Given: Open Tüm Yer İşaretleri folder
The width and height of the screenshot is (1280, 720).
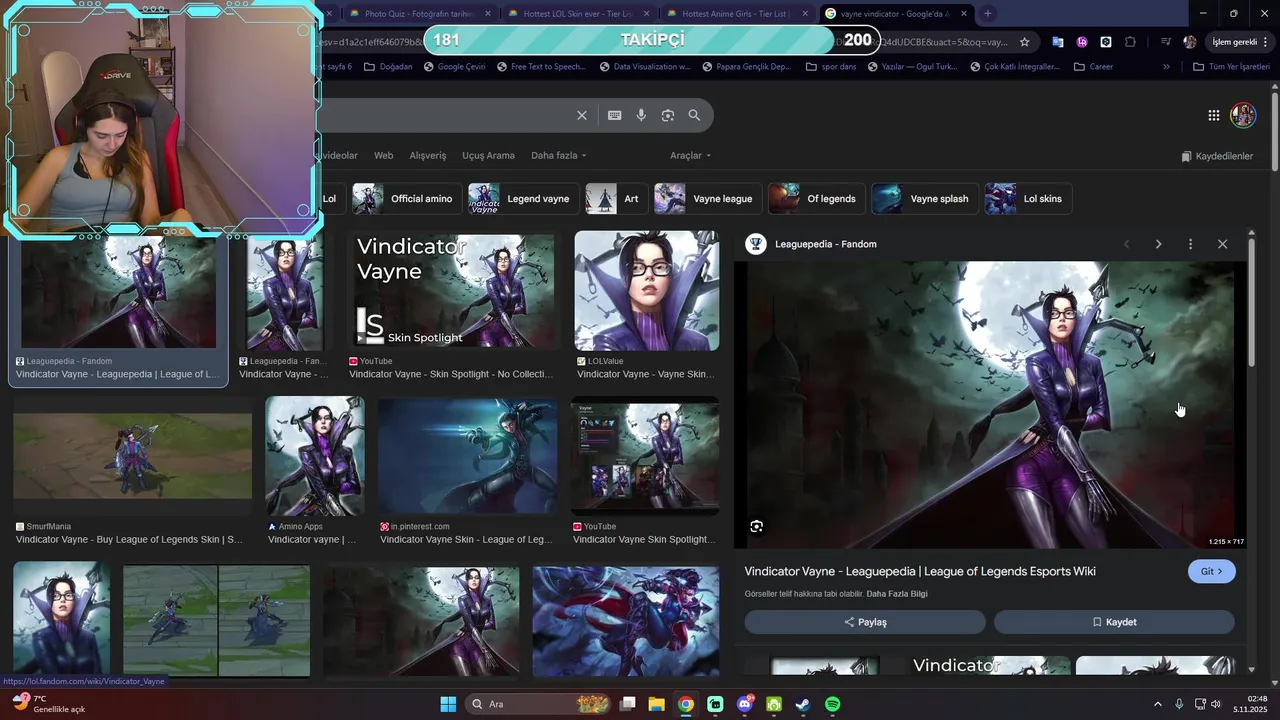Looking at the screenshot, I should click(1232, 67).
